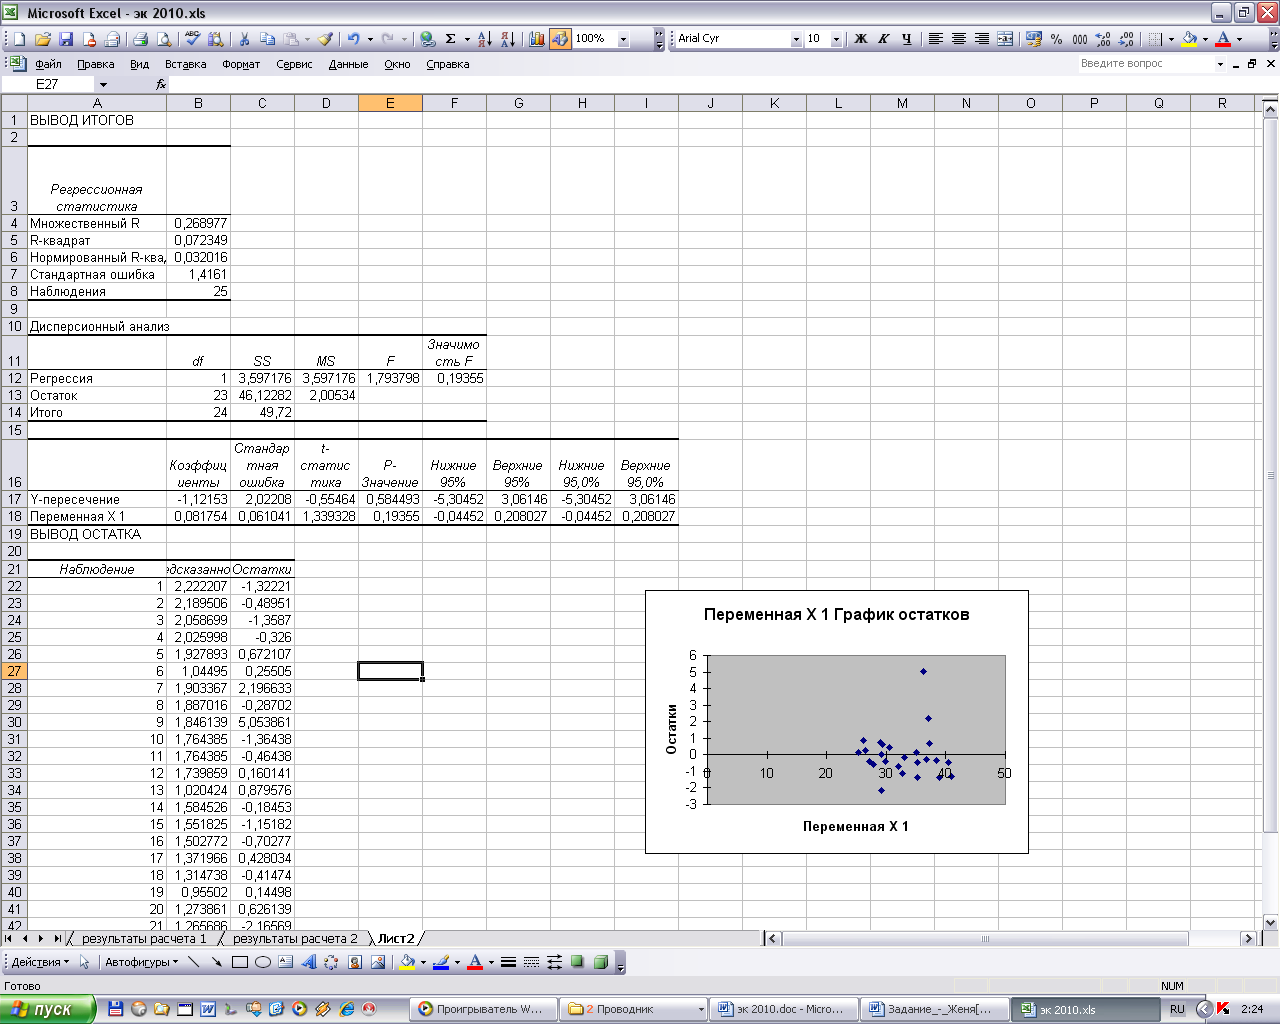The height and width of the screenshot is (1024, 1280).
Task: Expand the 100% zoom dropdown
Action: [x=623, y=39]
